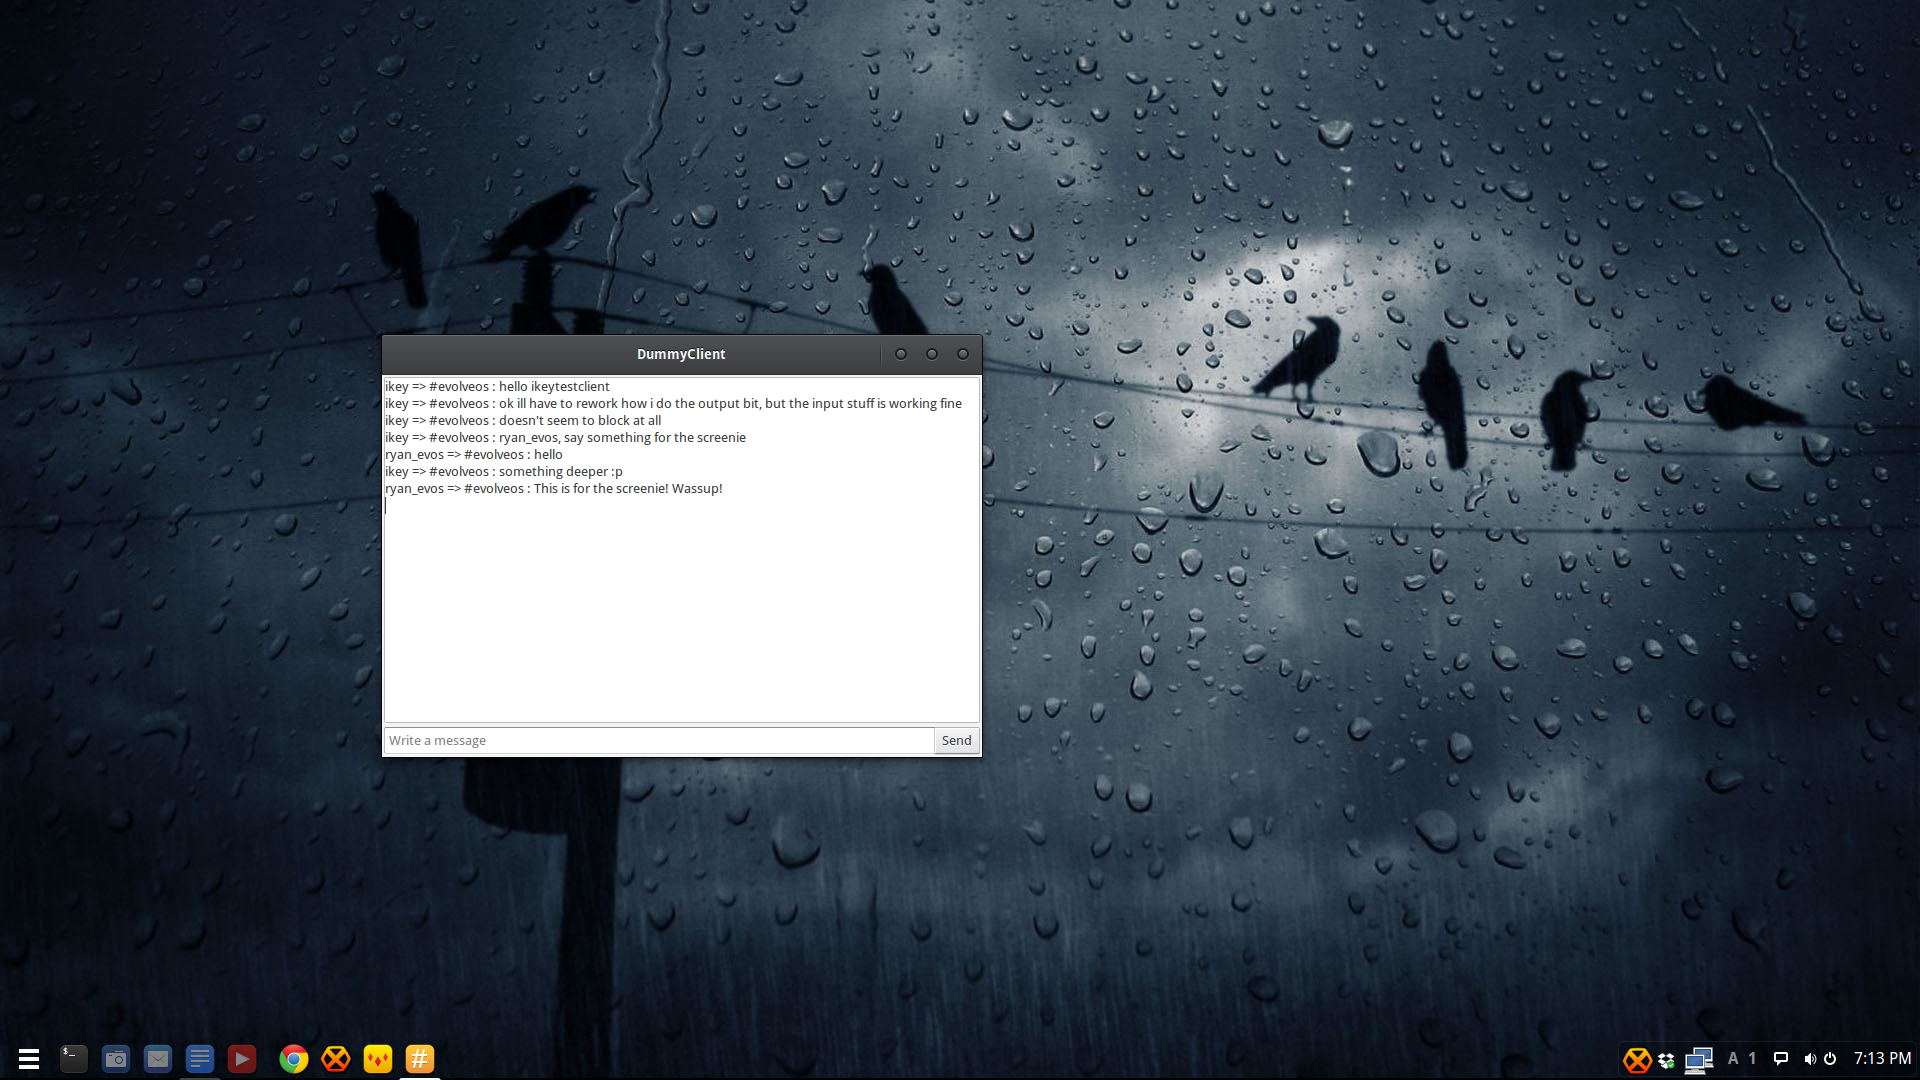Launch the terminal from the panel

point(74,1058)
